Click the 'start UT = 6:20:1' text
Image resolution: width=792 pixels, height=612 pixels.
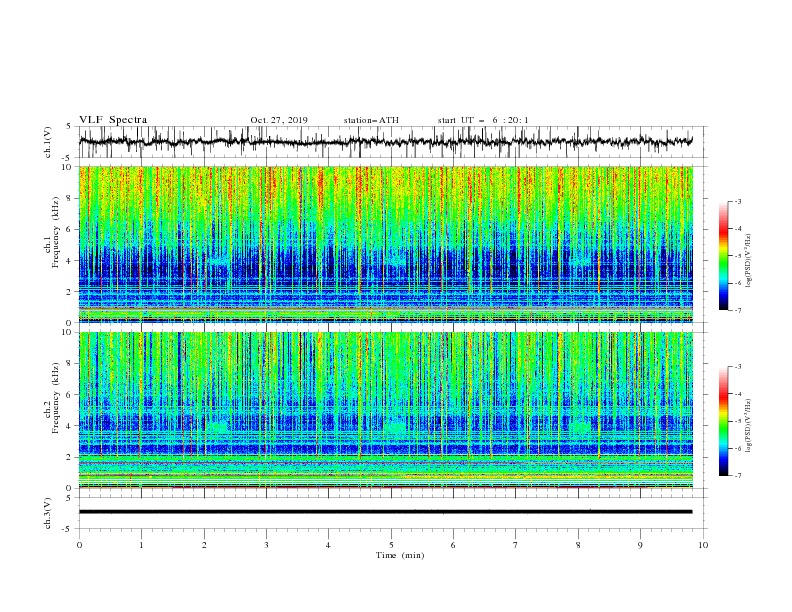483,120
